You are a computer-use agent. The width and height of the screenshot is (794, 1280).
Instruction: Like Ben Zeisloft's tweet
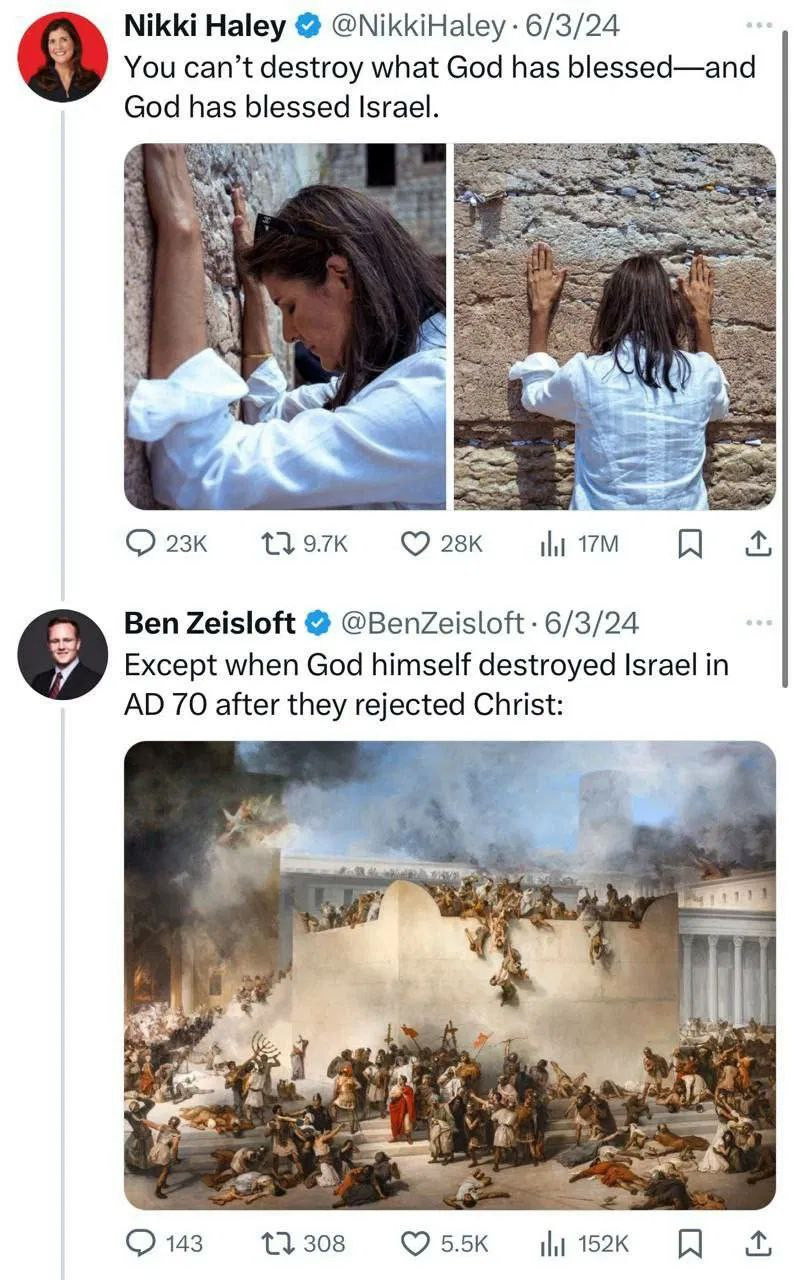[414, 1243]
